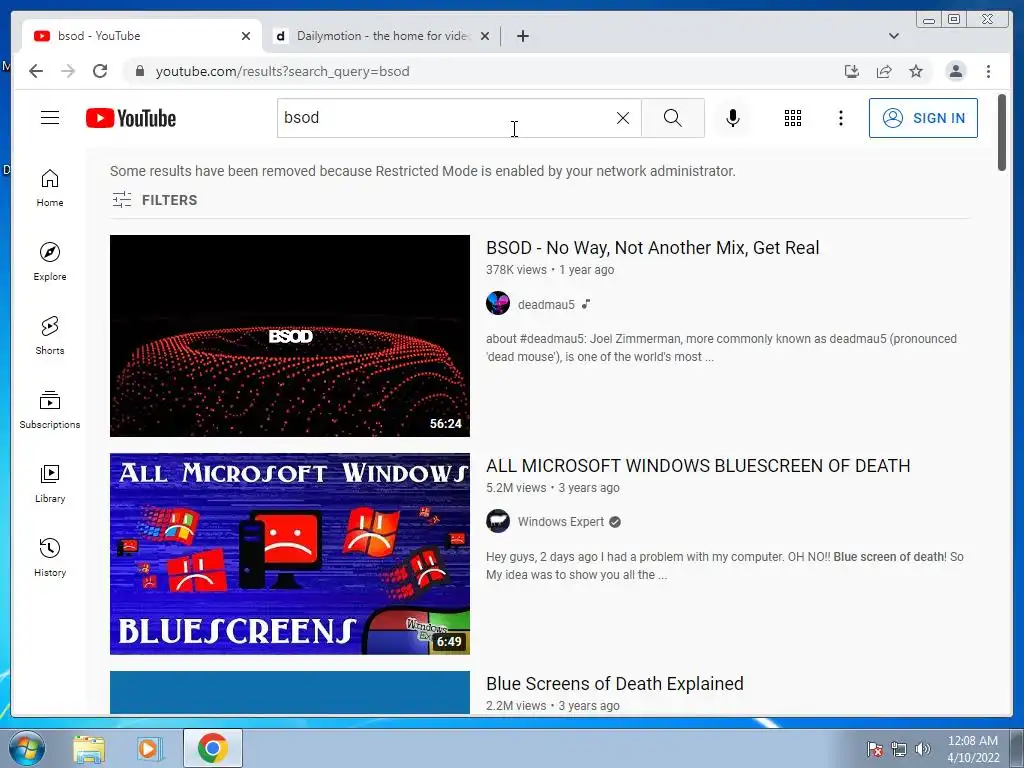Viewport: 1024px width, 768px height.
Task: Open Windows Explorer from taskbar
Action: 89,749
